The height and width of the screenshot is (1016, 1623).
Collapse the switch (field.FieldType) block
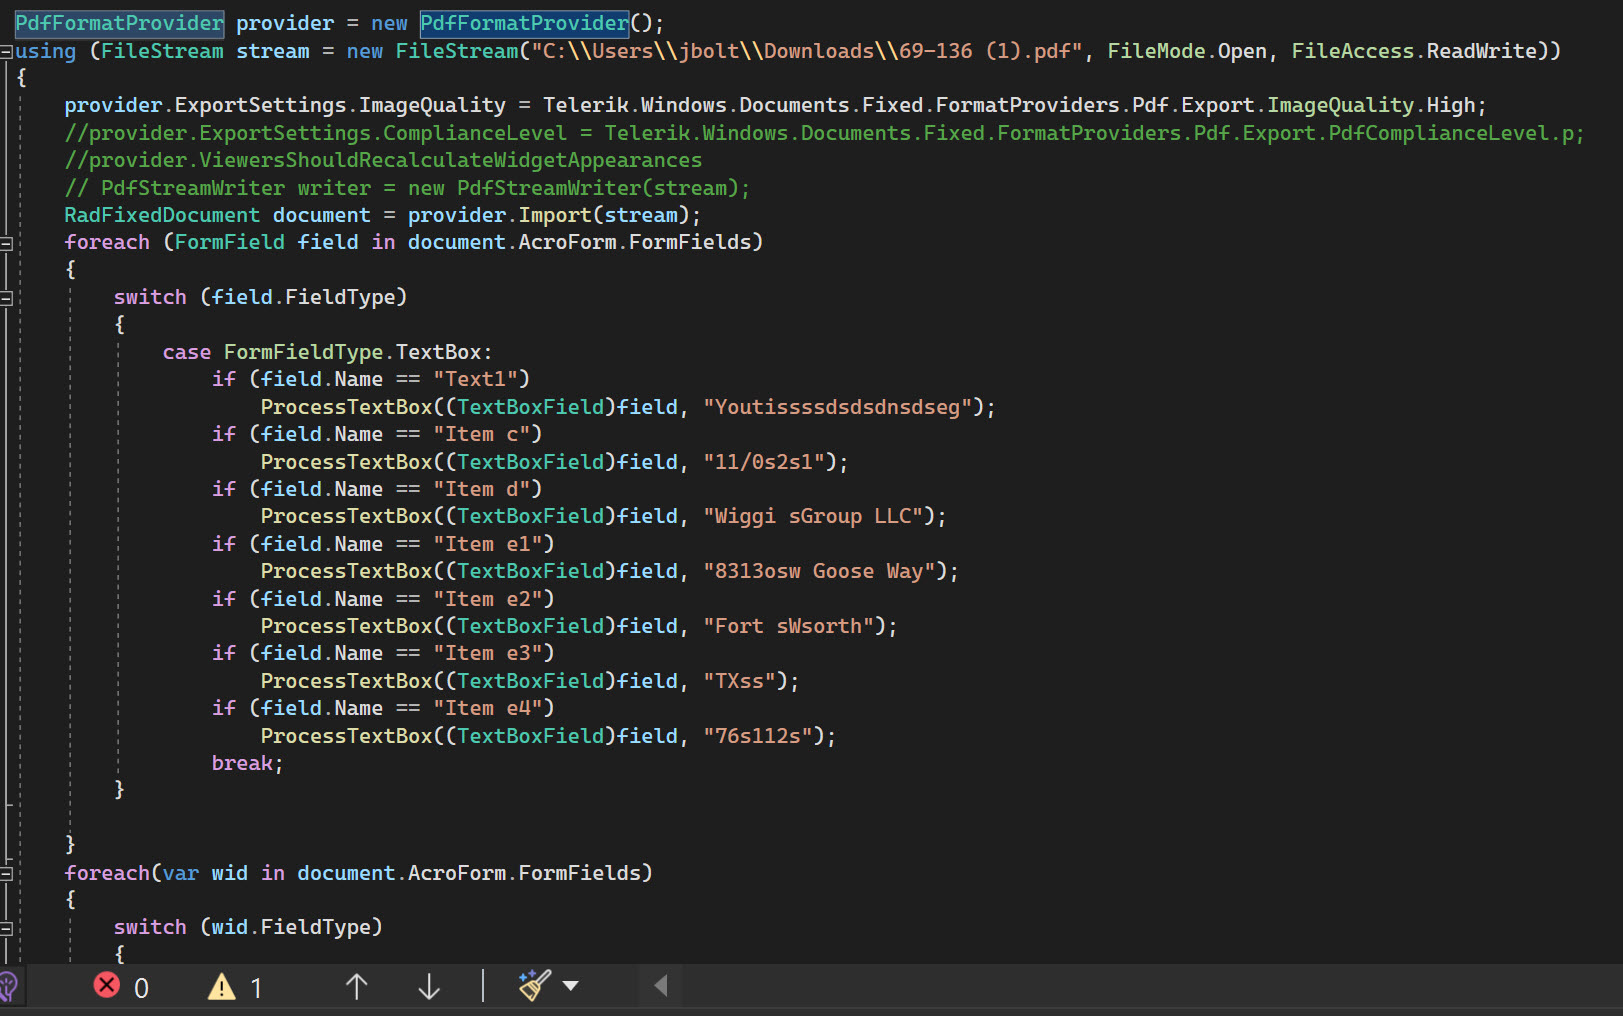pyautogui.click(x=6, y=298)
